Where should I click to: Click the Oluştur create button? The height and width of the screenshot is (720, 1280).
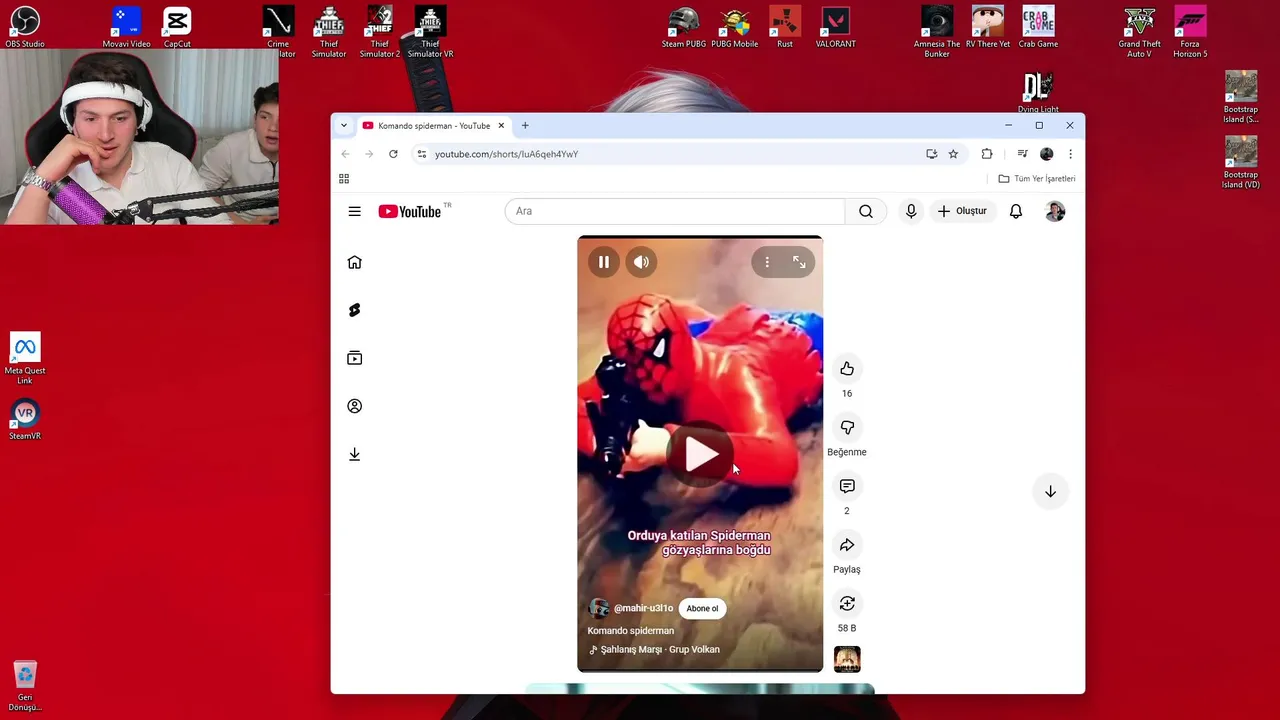pyautogui.click(x=962, y=211)
